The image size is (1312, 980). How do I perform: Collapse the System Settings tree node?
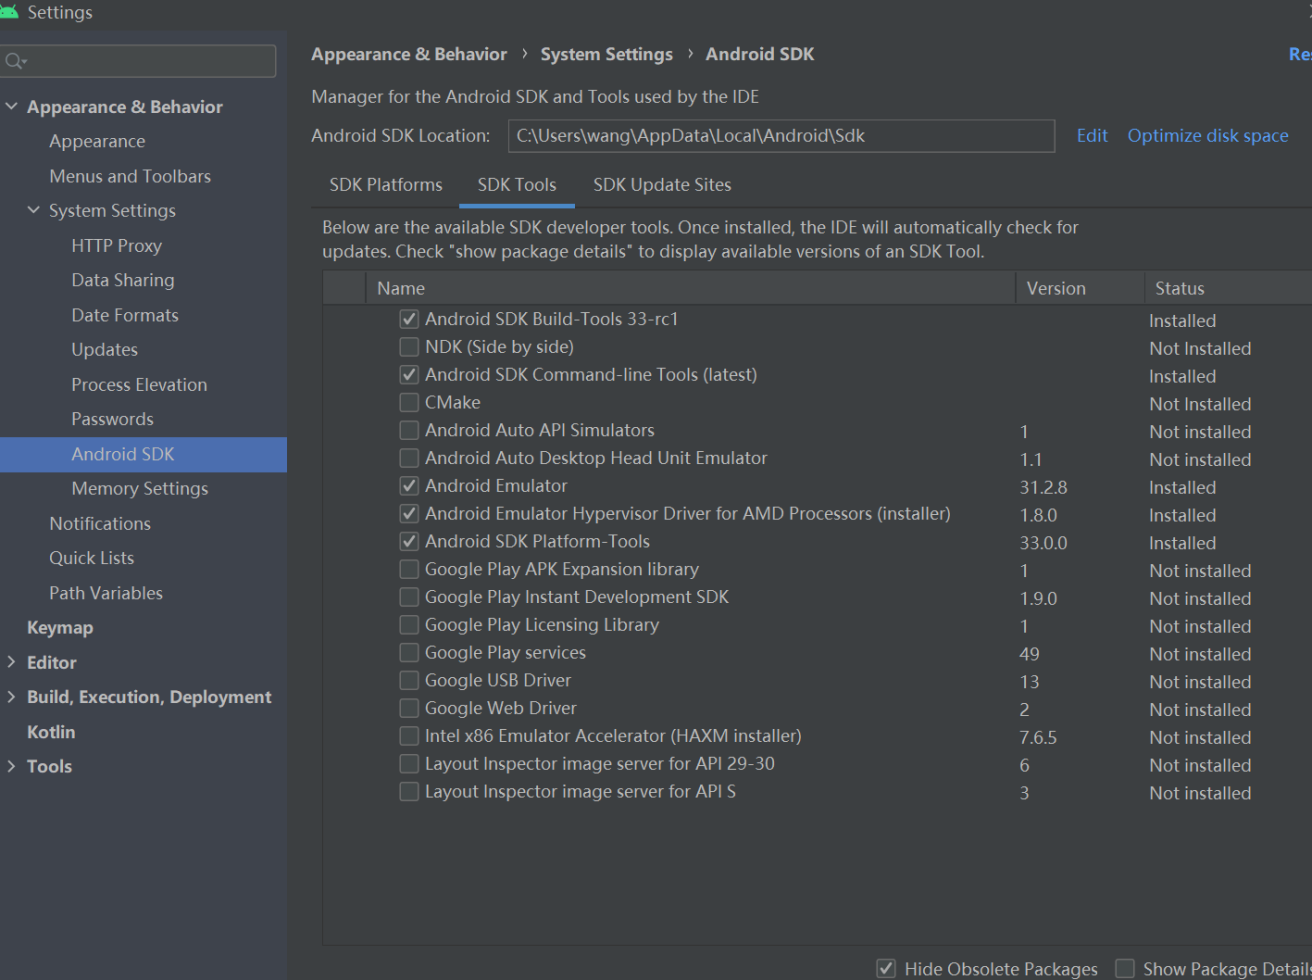[x=34, y=211]
